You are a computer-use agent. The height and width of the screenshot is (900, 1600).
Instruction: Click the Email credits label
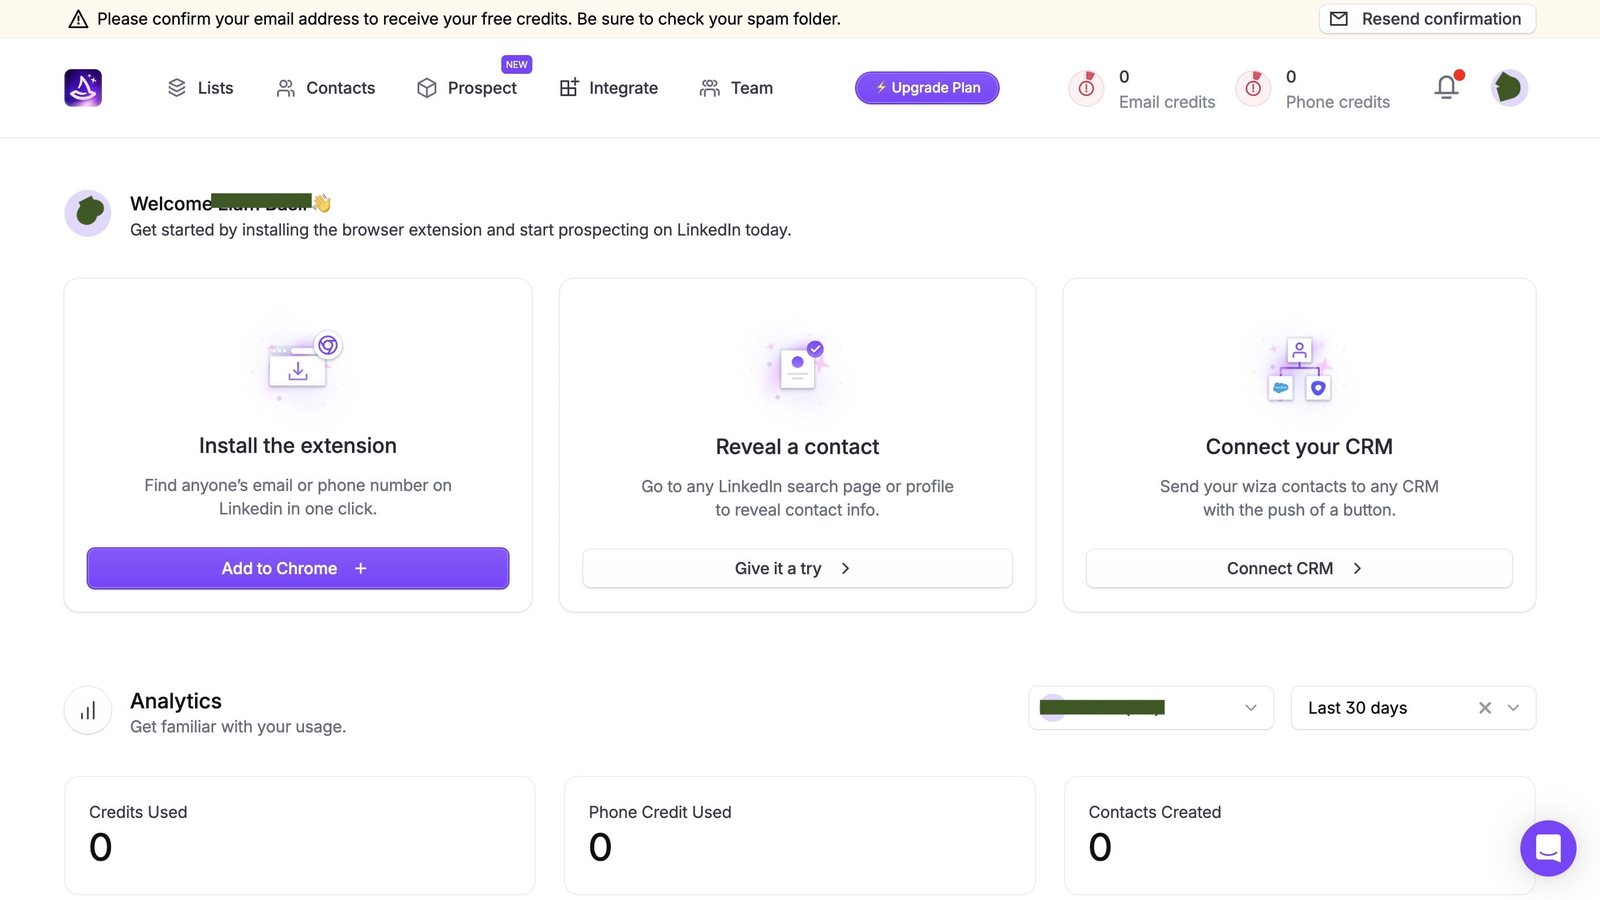[1167, 102]
